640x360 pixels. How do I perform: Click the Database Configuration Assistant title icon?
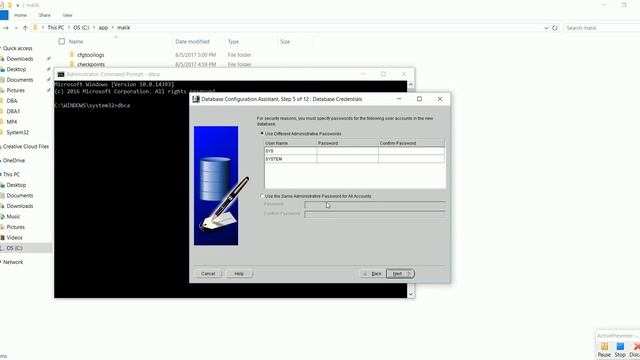click(x=196, y=99)
